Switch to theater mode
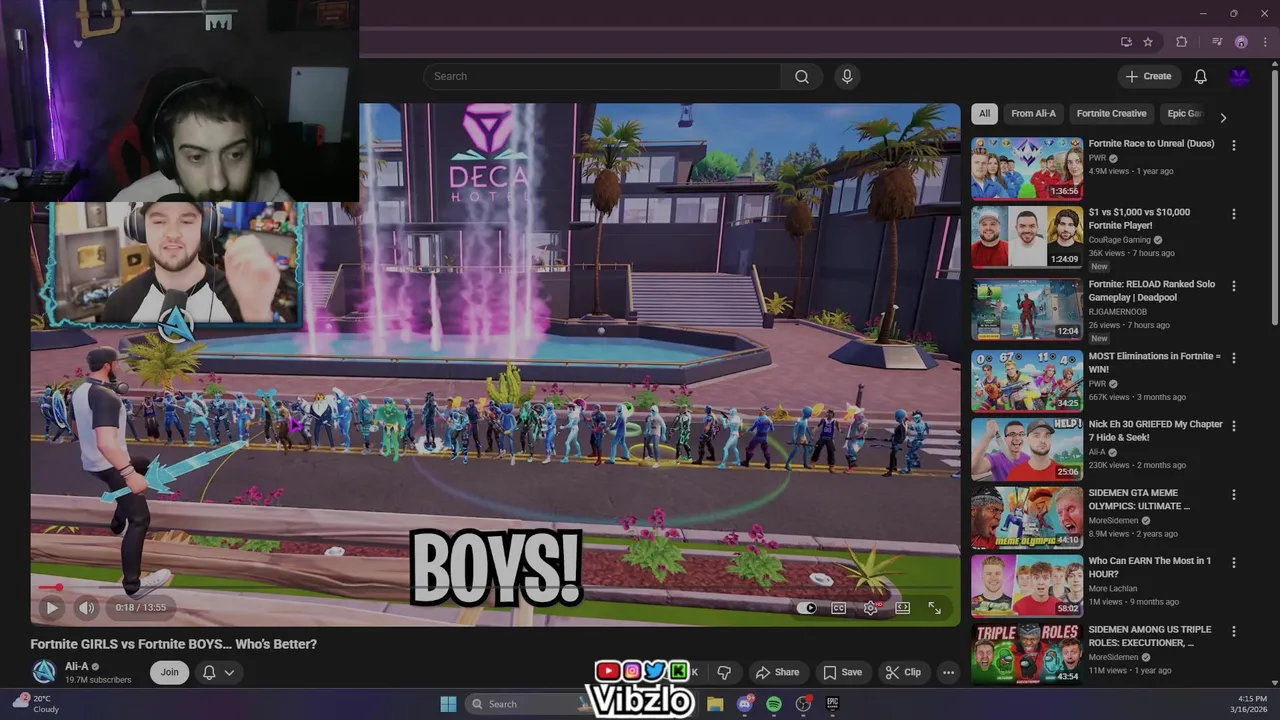Viewport: 1280px width, 720px height. [x=903, y=608]
